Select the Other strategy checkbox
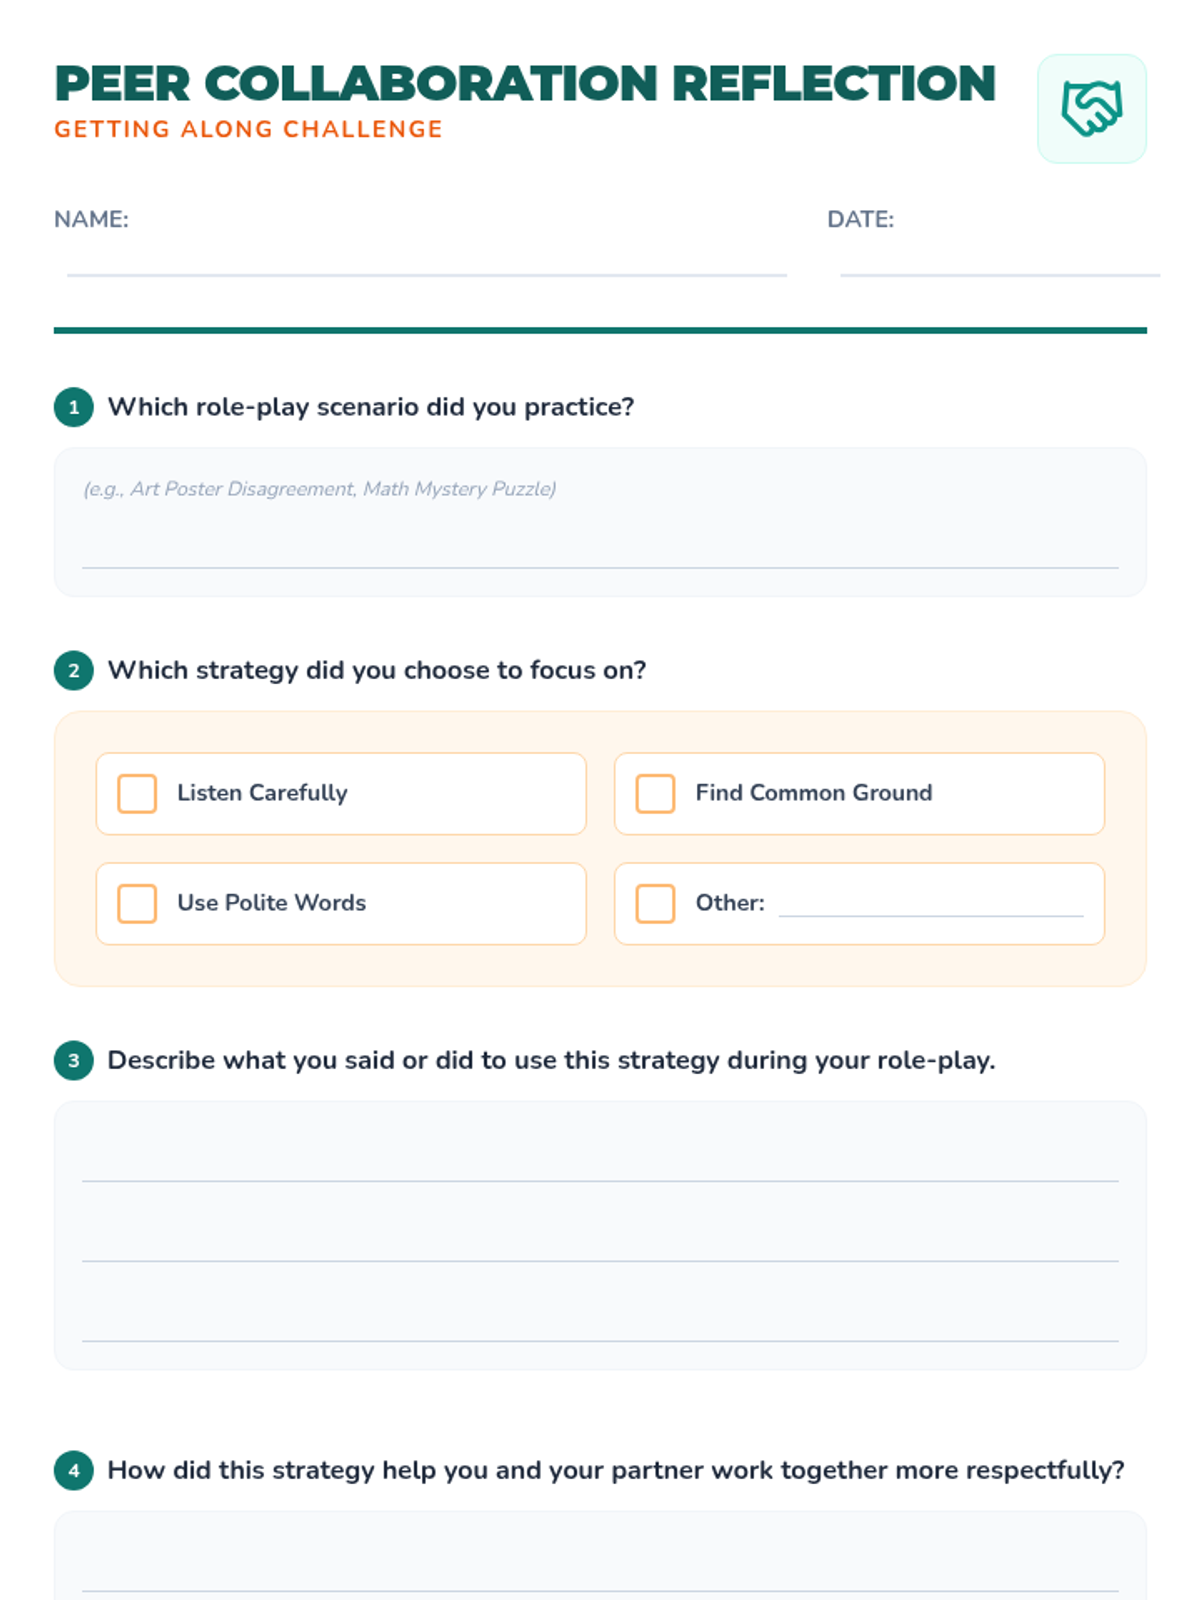1200x1600 pixels. click(x=655, y=903)
